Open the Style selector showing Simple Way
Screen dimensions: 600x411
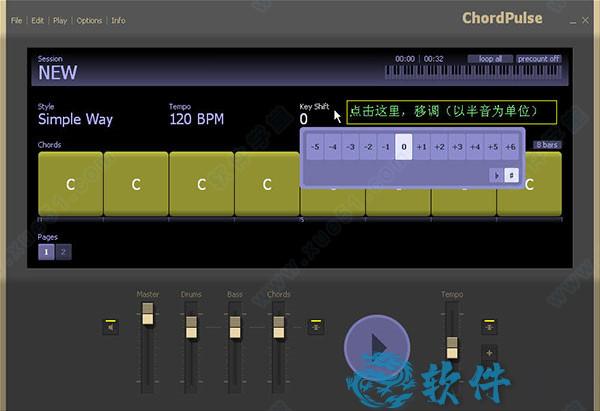pyautogui.click(x=75, y=119)
